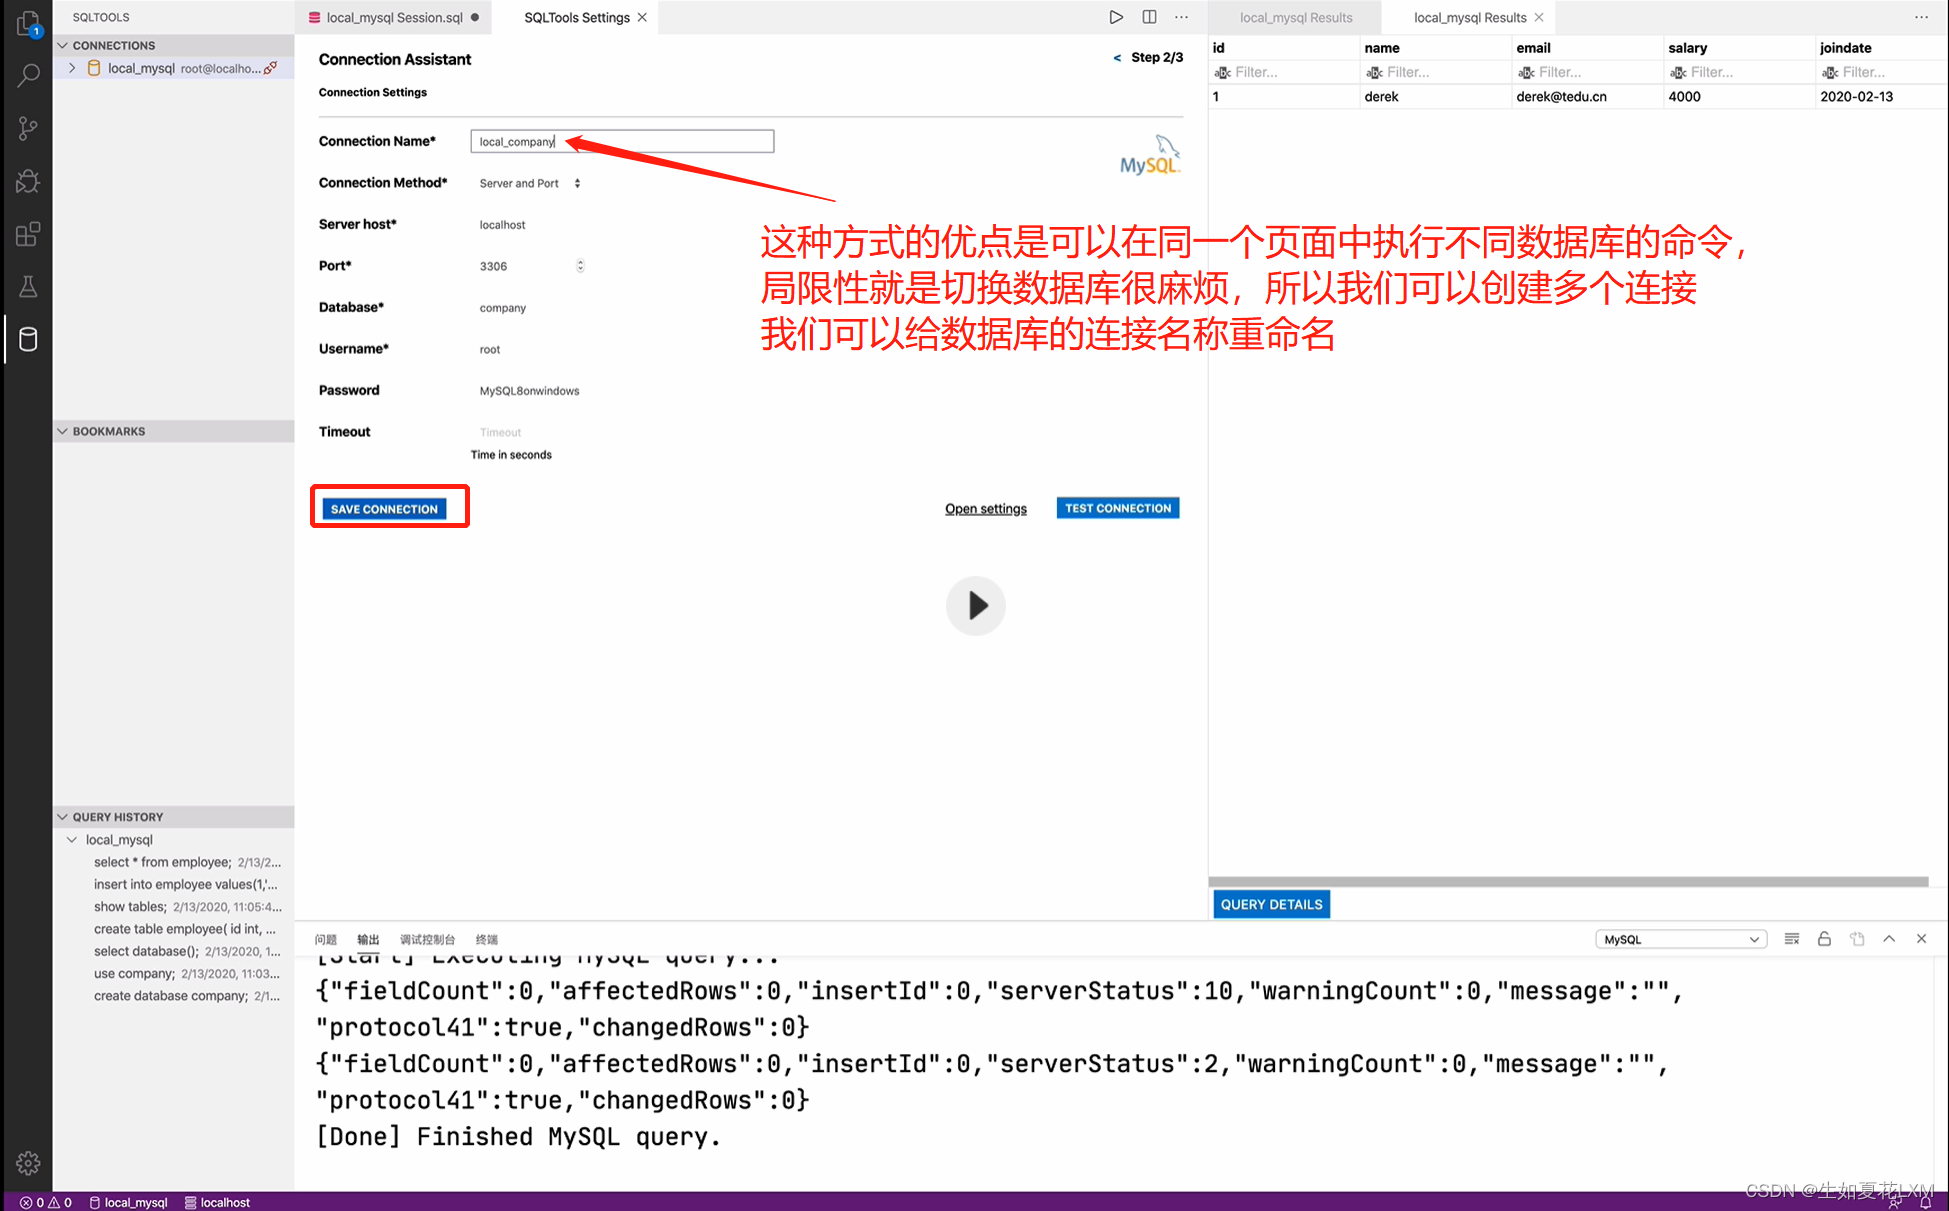Image resolution: width=1949 pixels, height=1211 pixels.
Task: Open More Actions menu in the editor group
Action: tap(1182, 17)
